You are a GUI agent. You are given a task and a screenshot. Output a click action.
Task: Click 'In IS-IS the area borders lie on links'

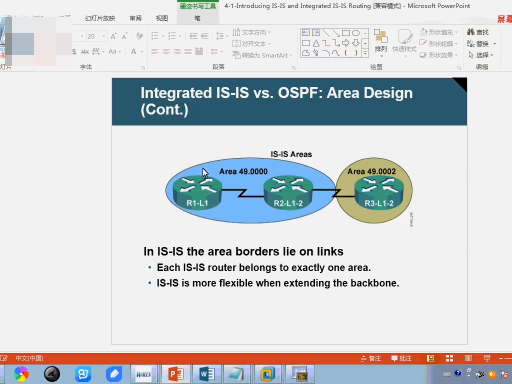(243, 251)
